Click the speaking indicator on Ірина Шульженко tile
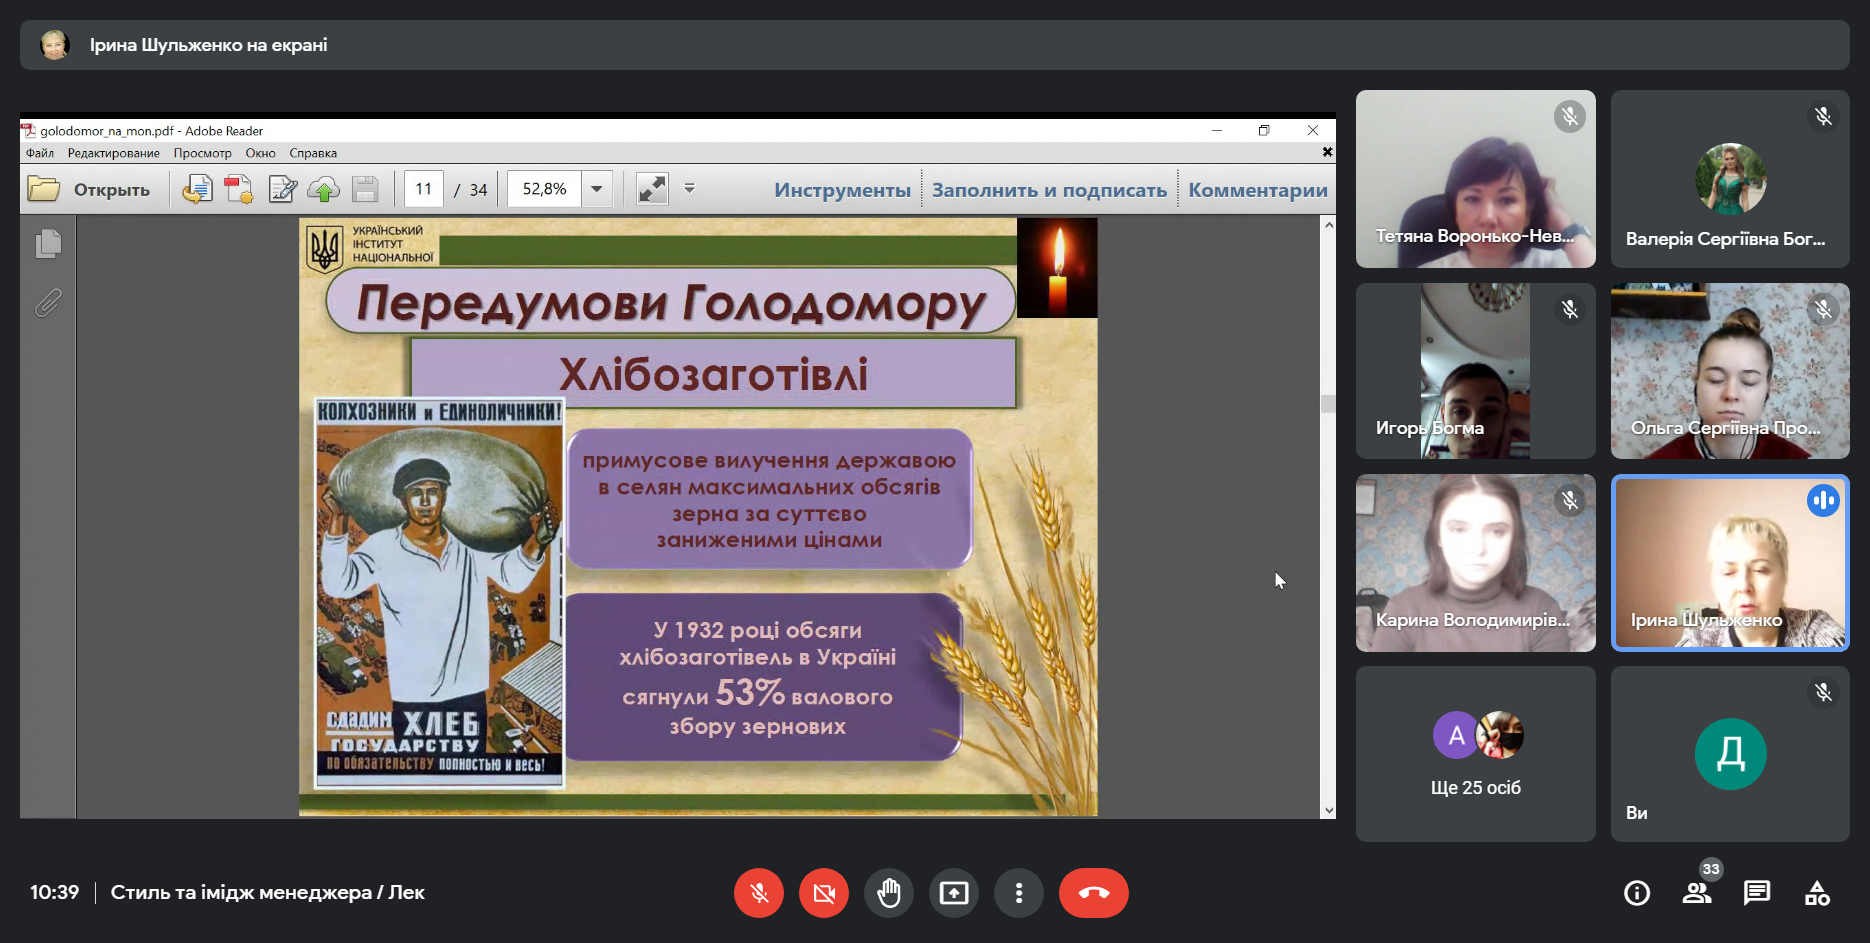The height and width of the screenshot is (943, 1870). pos(1823,501)
